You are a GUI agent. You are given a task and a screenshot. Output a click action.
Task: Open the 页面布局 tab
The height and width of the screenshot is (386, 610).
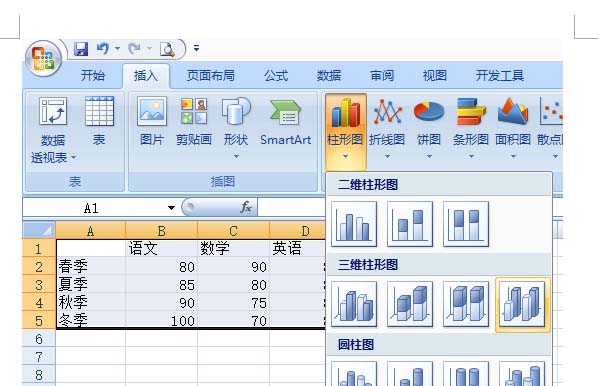coord(210,75)
